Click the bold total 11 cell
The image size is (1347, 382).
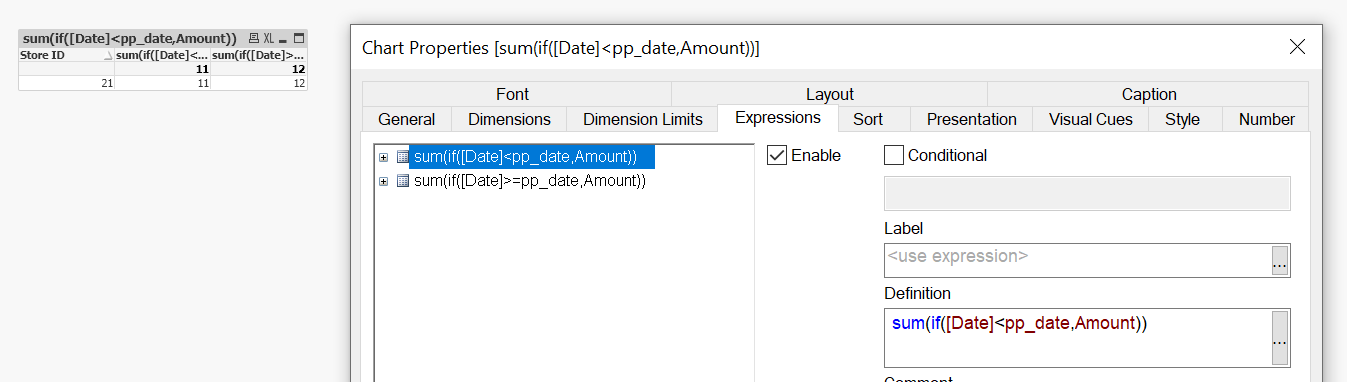pos(162,70)
